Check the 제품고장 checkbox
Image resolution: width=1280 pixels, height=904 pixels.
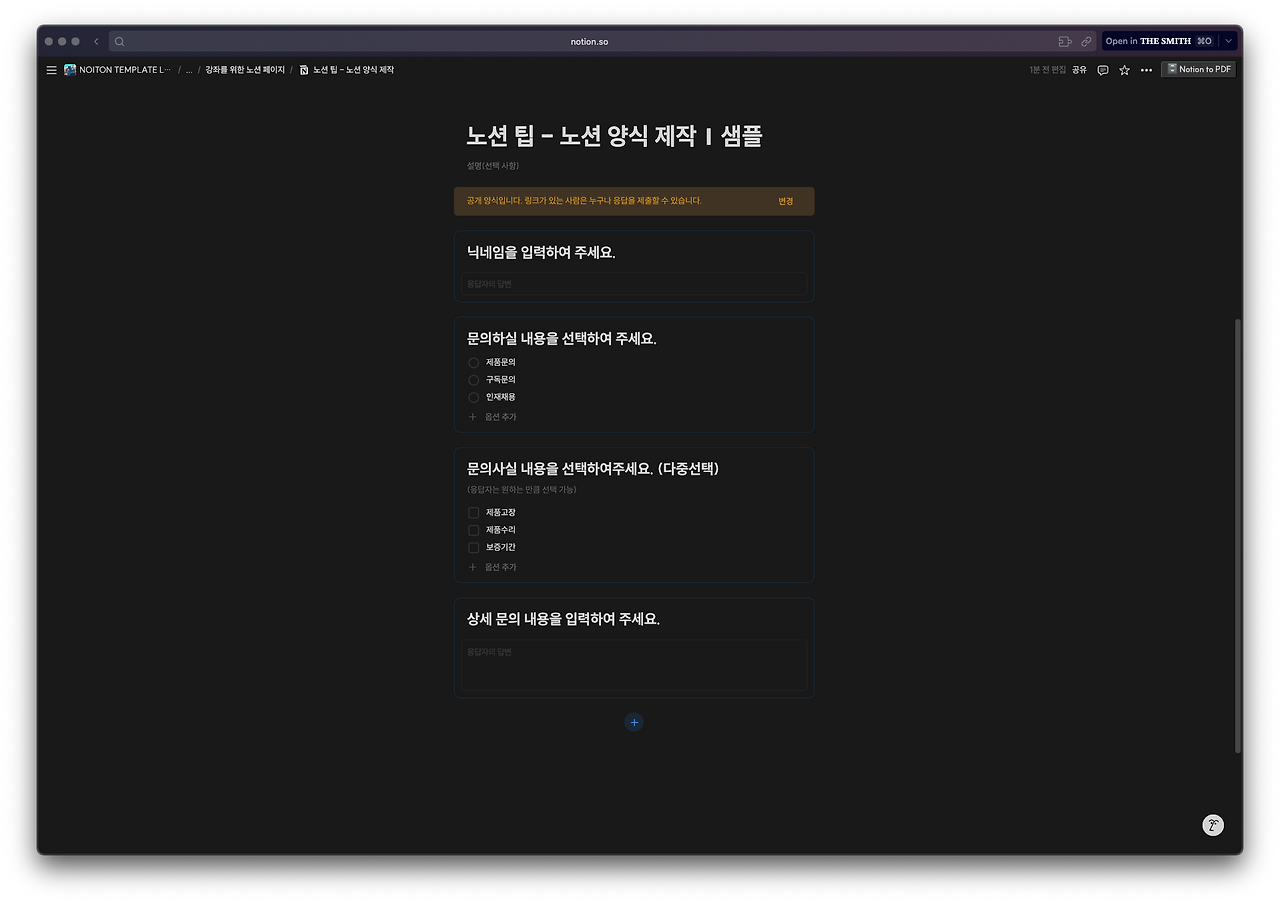[x=472, y=512]
